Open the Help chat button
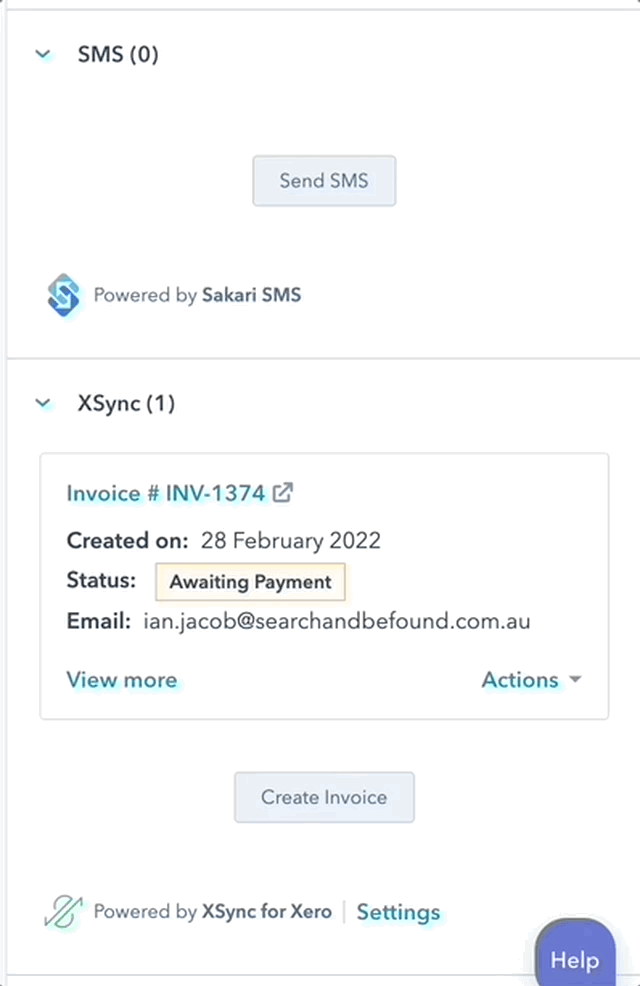The image size is (640, 986). click(x=575, y=960)
